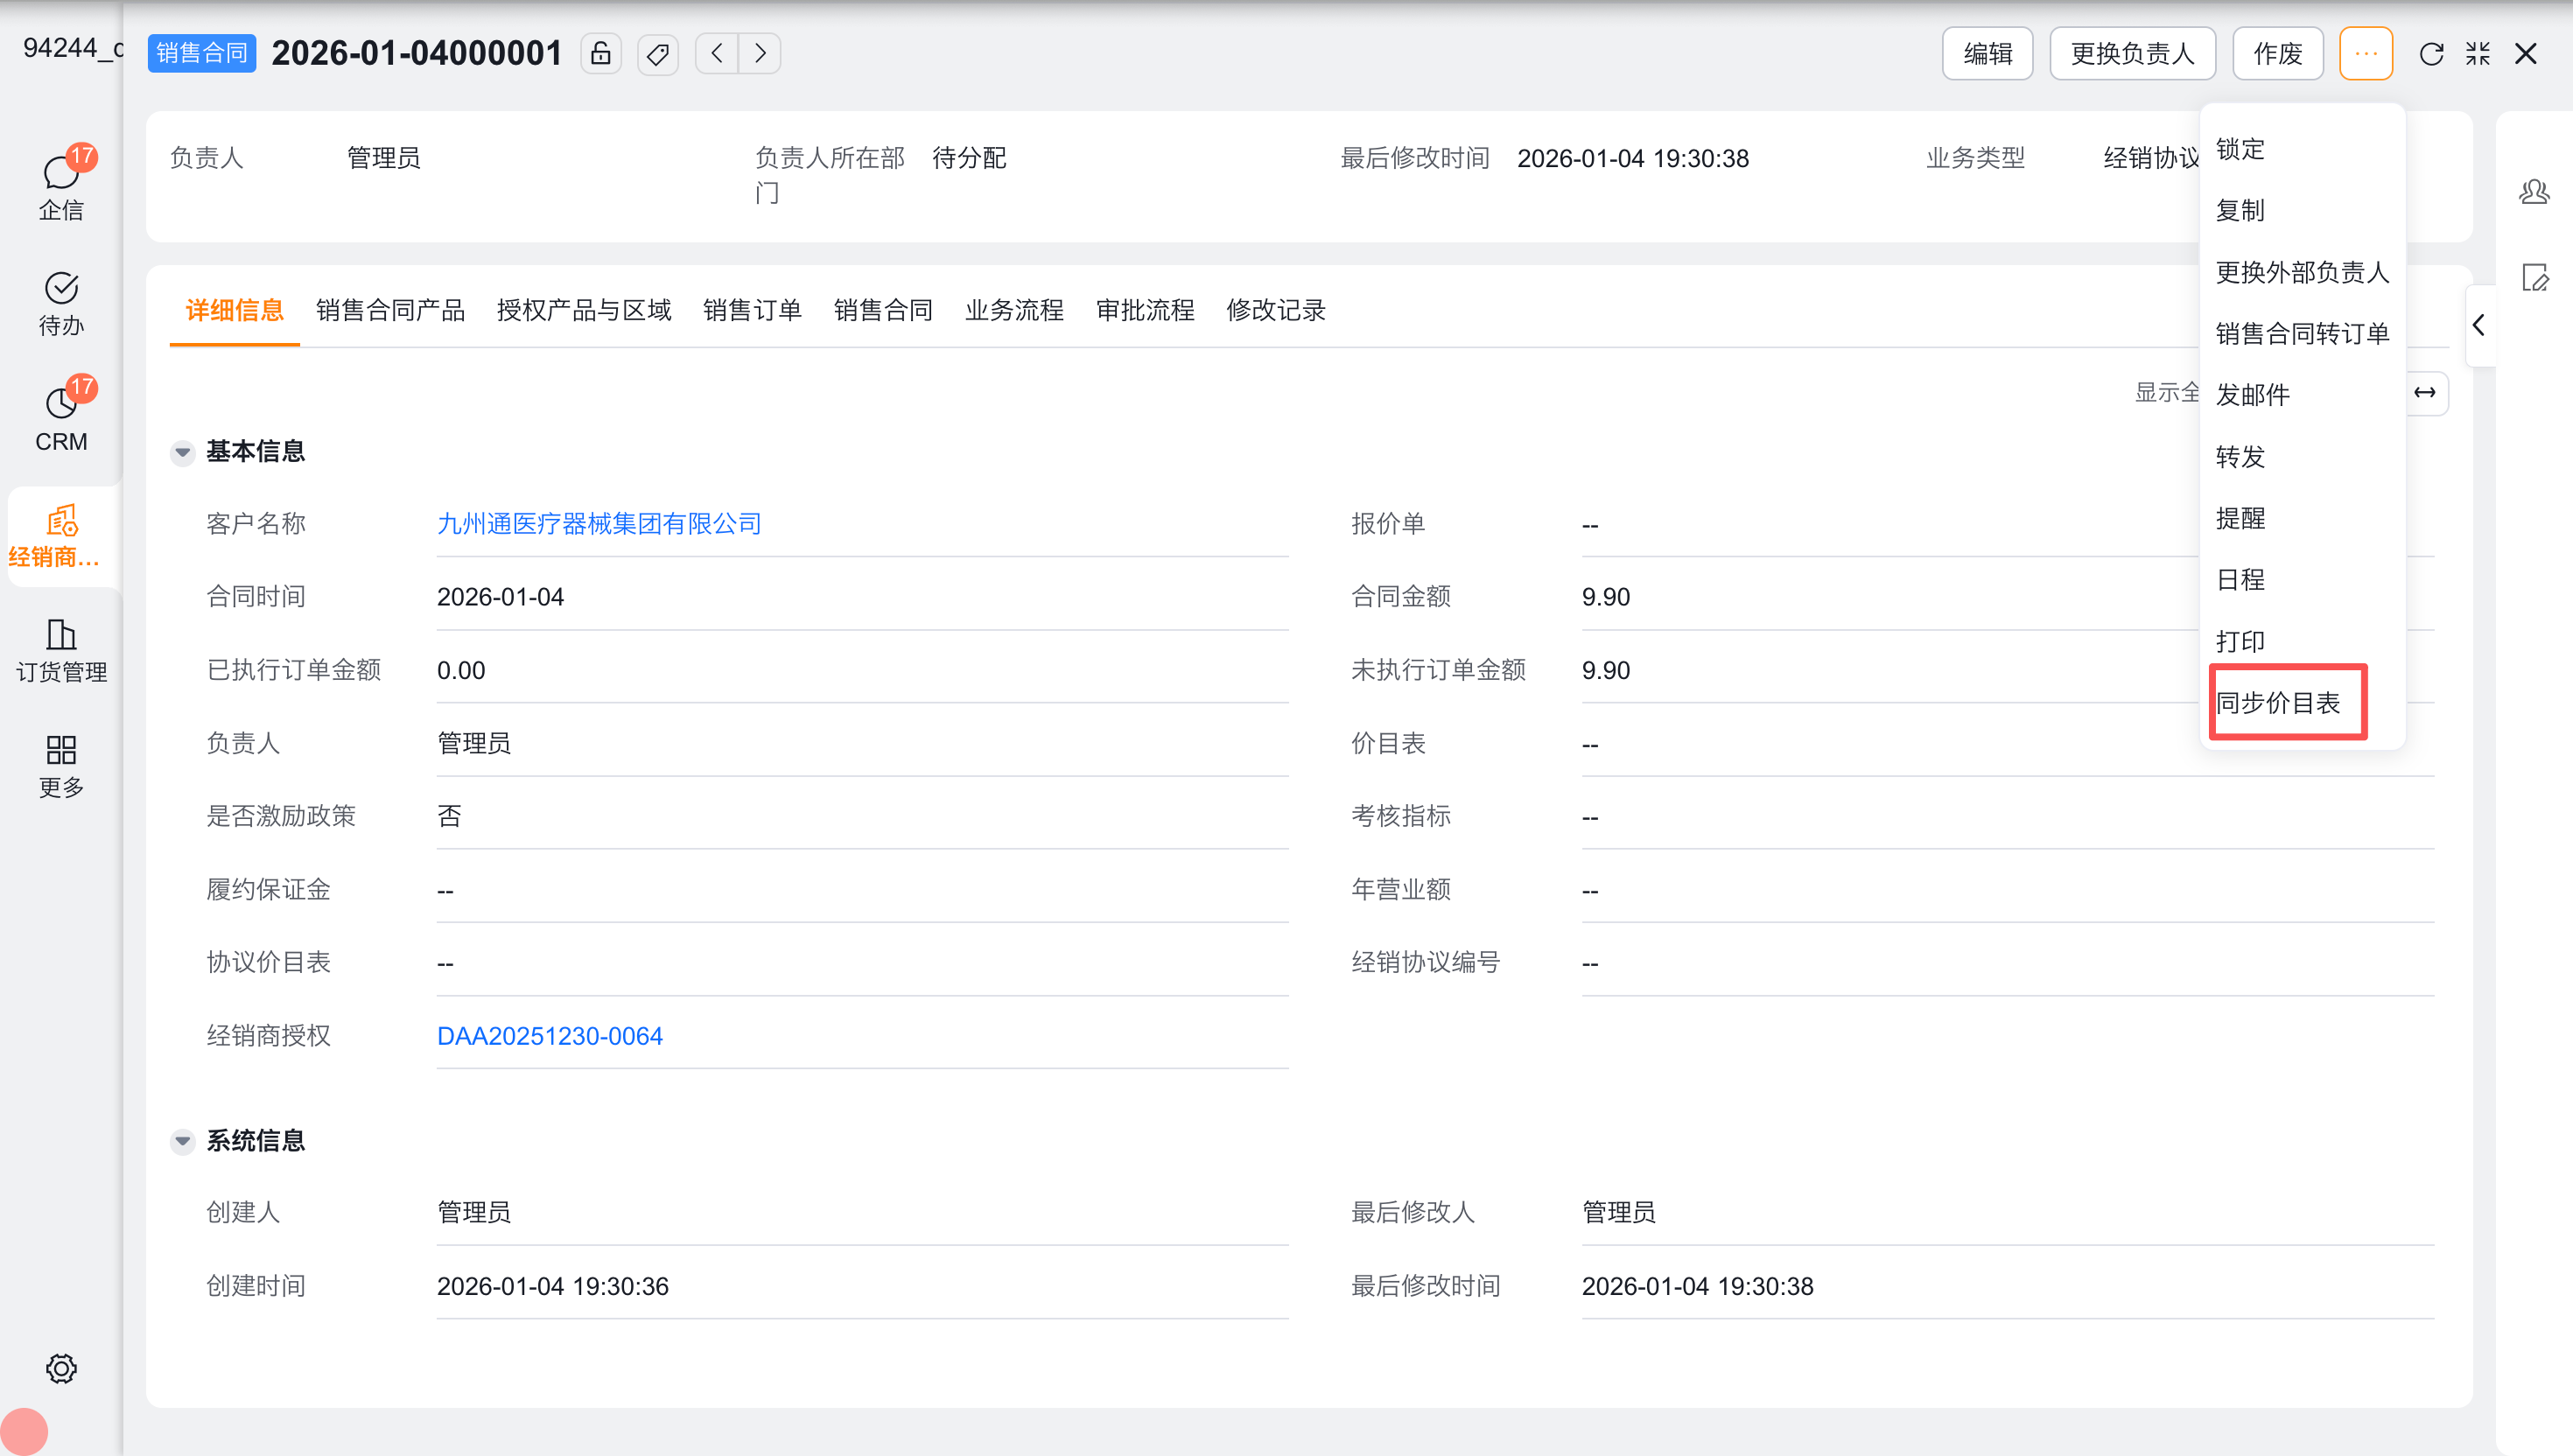Click the lock icon beside contract number

(600, 53)
